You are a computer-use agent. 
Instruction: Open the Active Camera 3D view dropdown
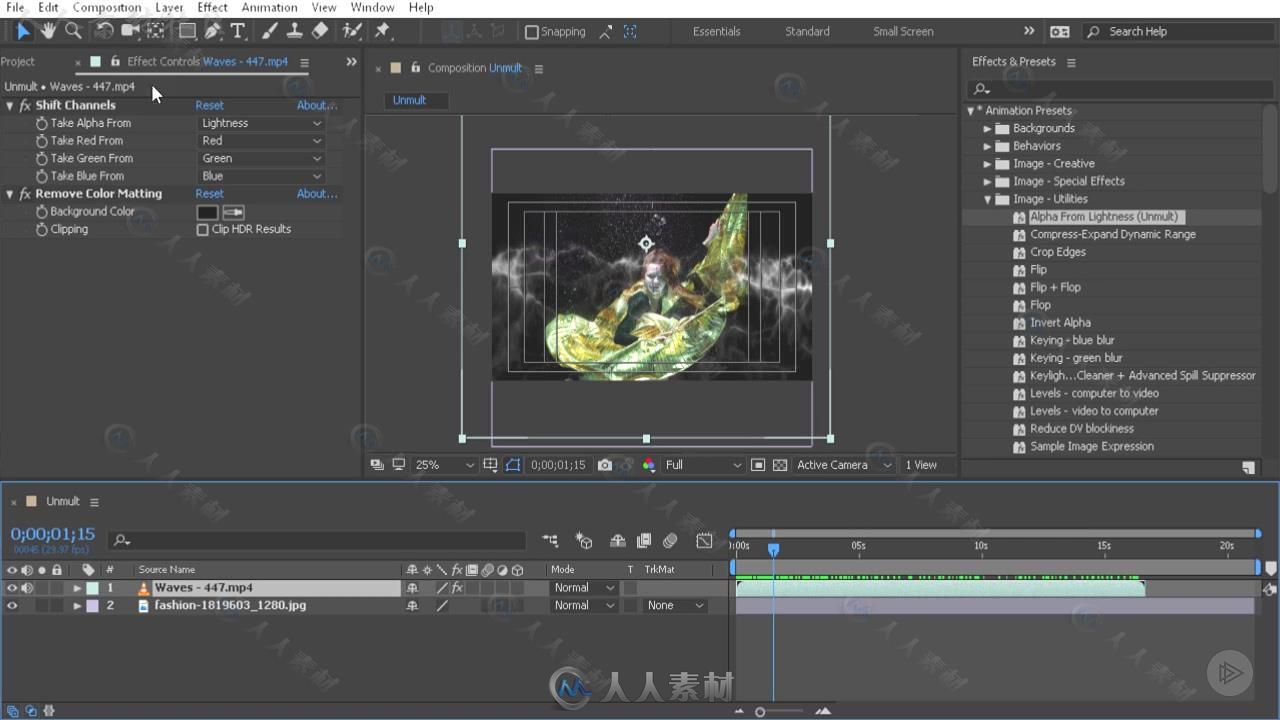pyautogui.click(x=843, y=465)
